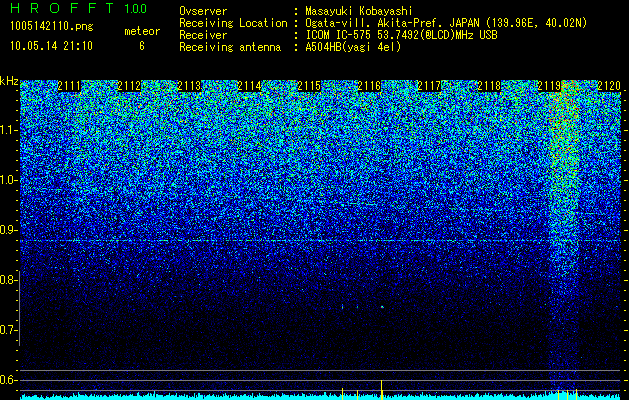Click the 2111 time label
Screen dimensions: 629x400
[x=69, y=86]
